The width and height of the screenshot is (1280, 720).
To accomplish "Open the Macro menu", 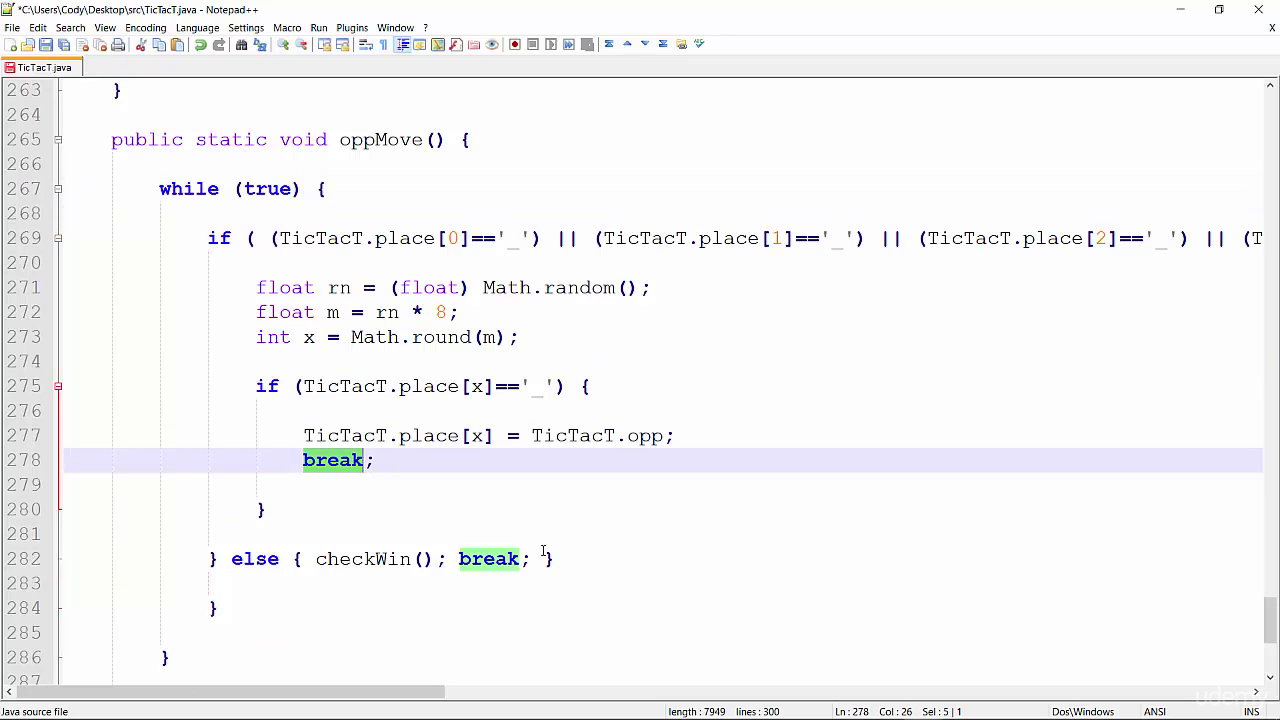I will tap(287, 28).
